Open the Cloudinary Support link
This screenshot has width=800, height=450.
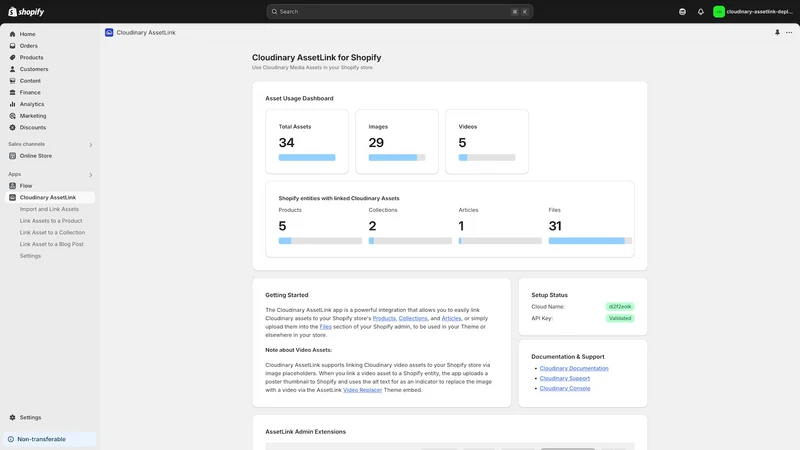[x=565, y=379]
